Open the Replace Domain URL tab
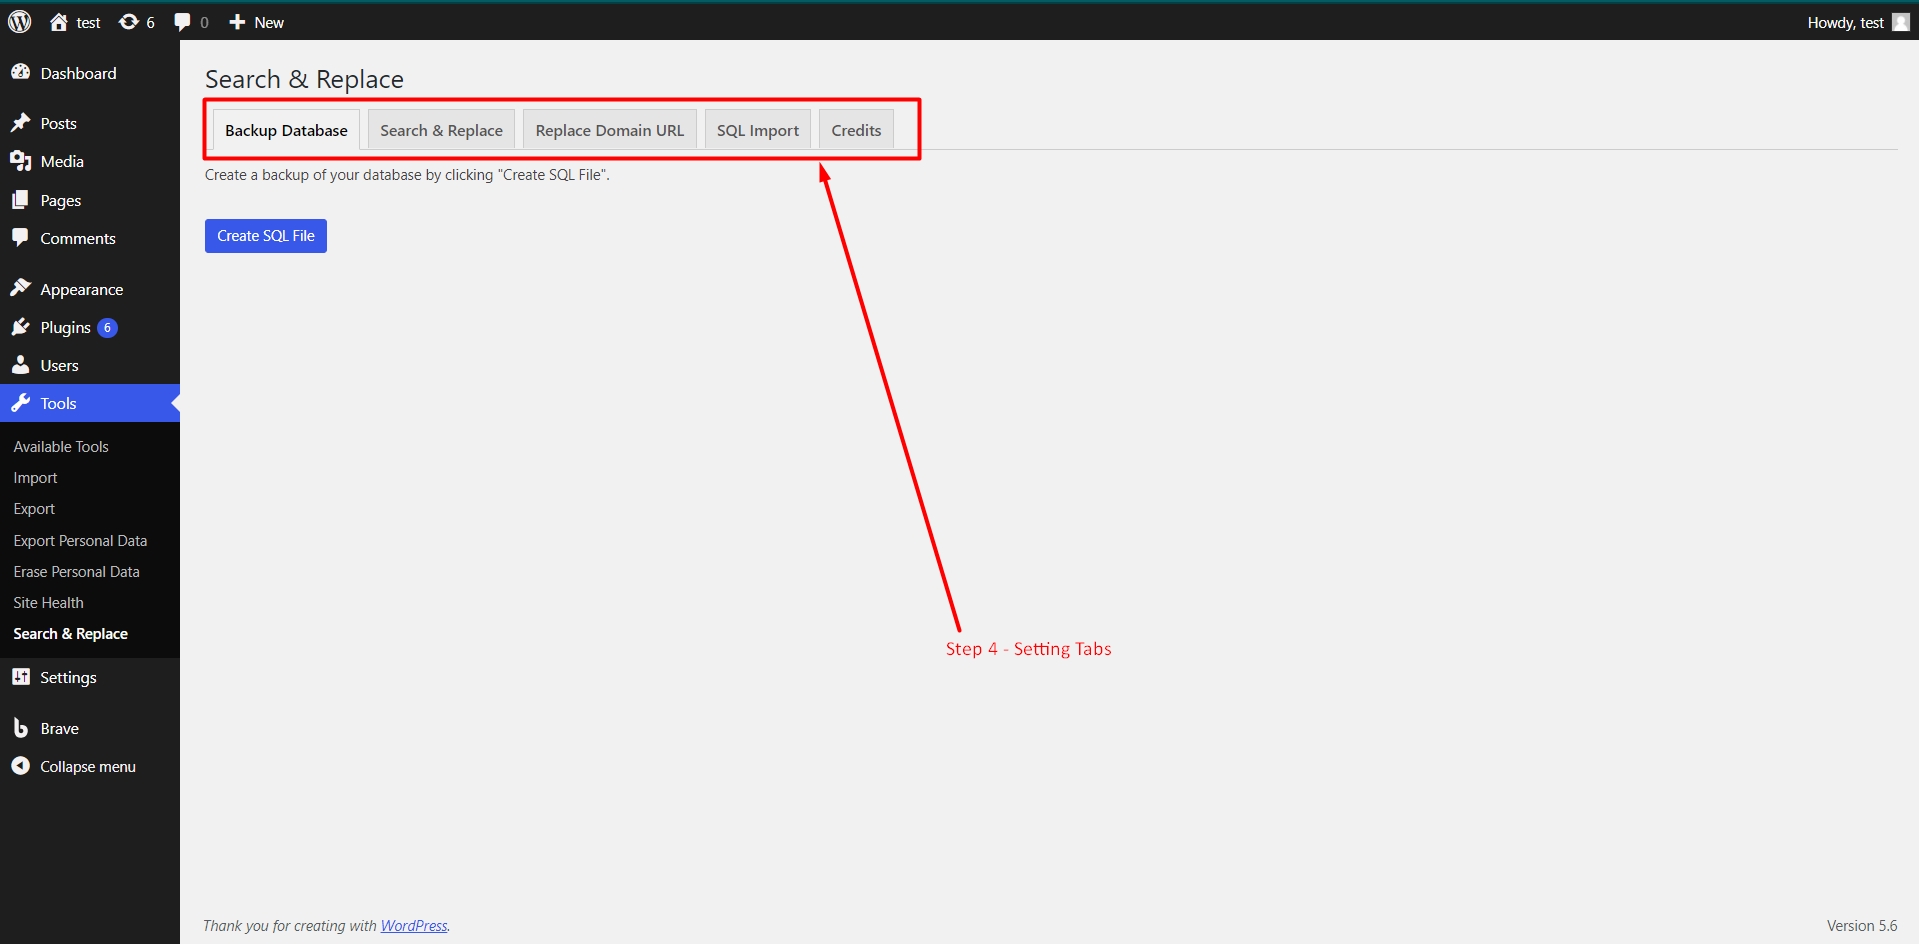Image resolution: width=1919 pixels, height=944 pixels. (610, 130)
